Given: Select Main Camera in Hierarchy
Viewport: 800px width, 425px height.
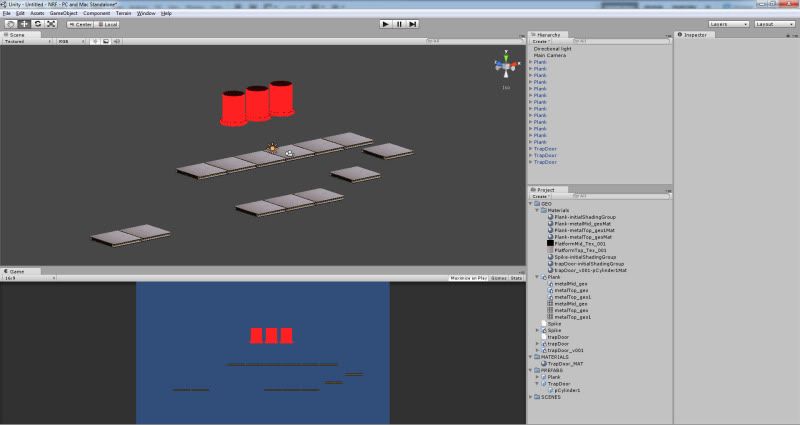Looking at the screenshot, I should (549, 55).
